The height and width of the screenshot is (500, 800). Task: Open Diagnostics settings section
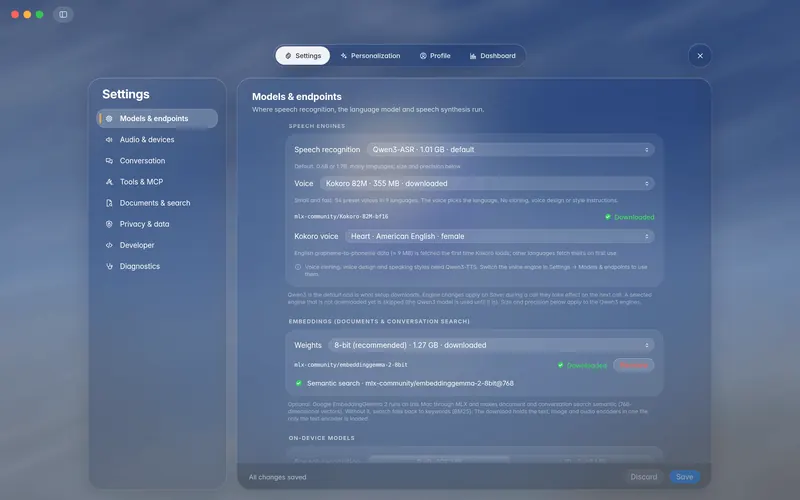coord(157,266)
